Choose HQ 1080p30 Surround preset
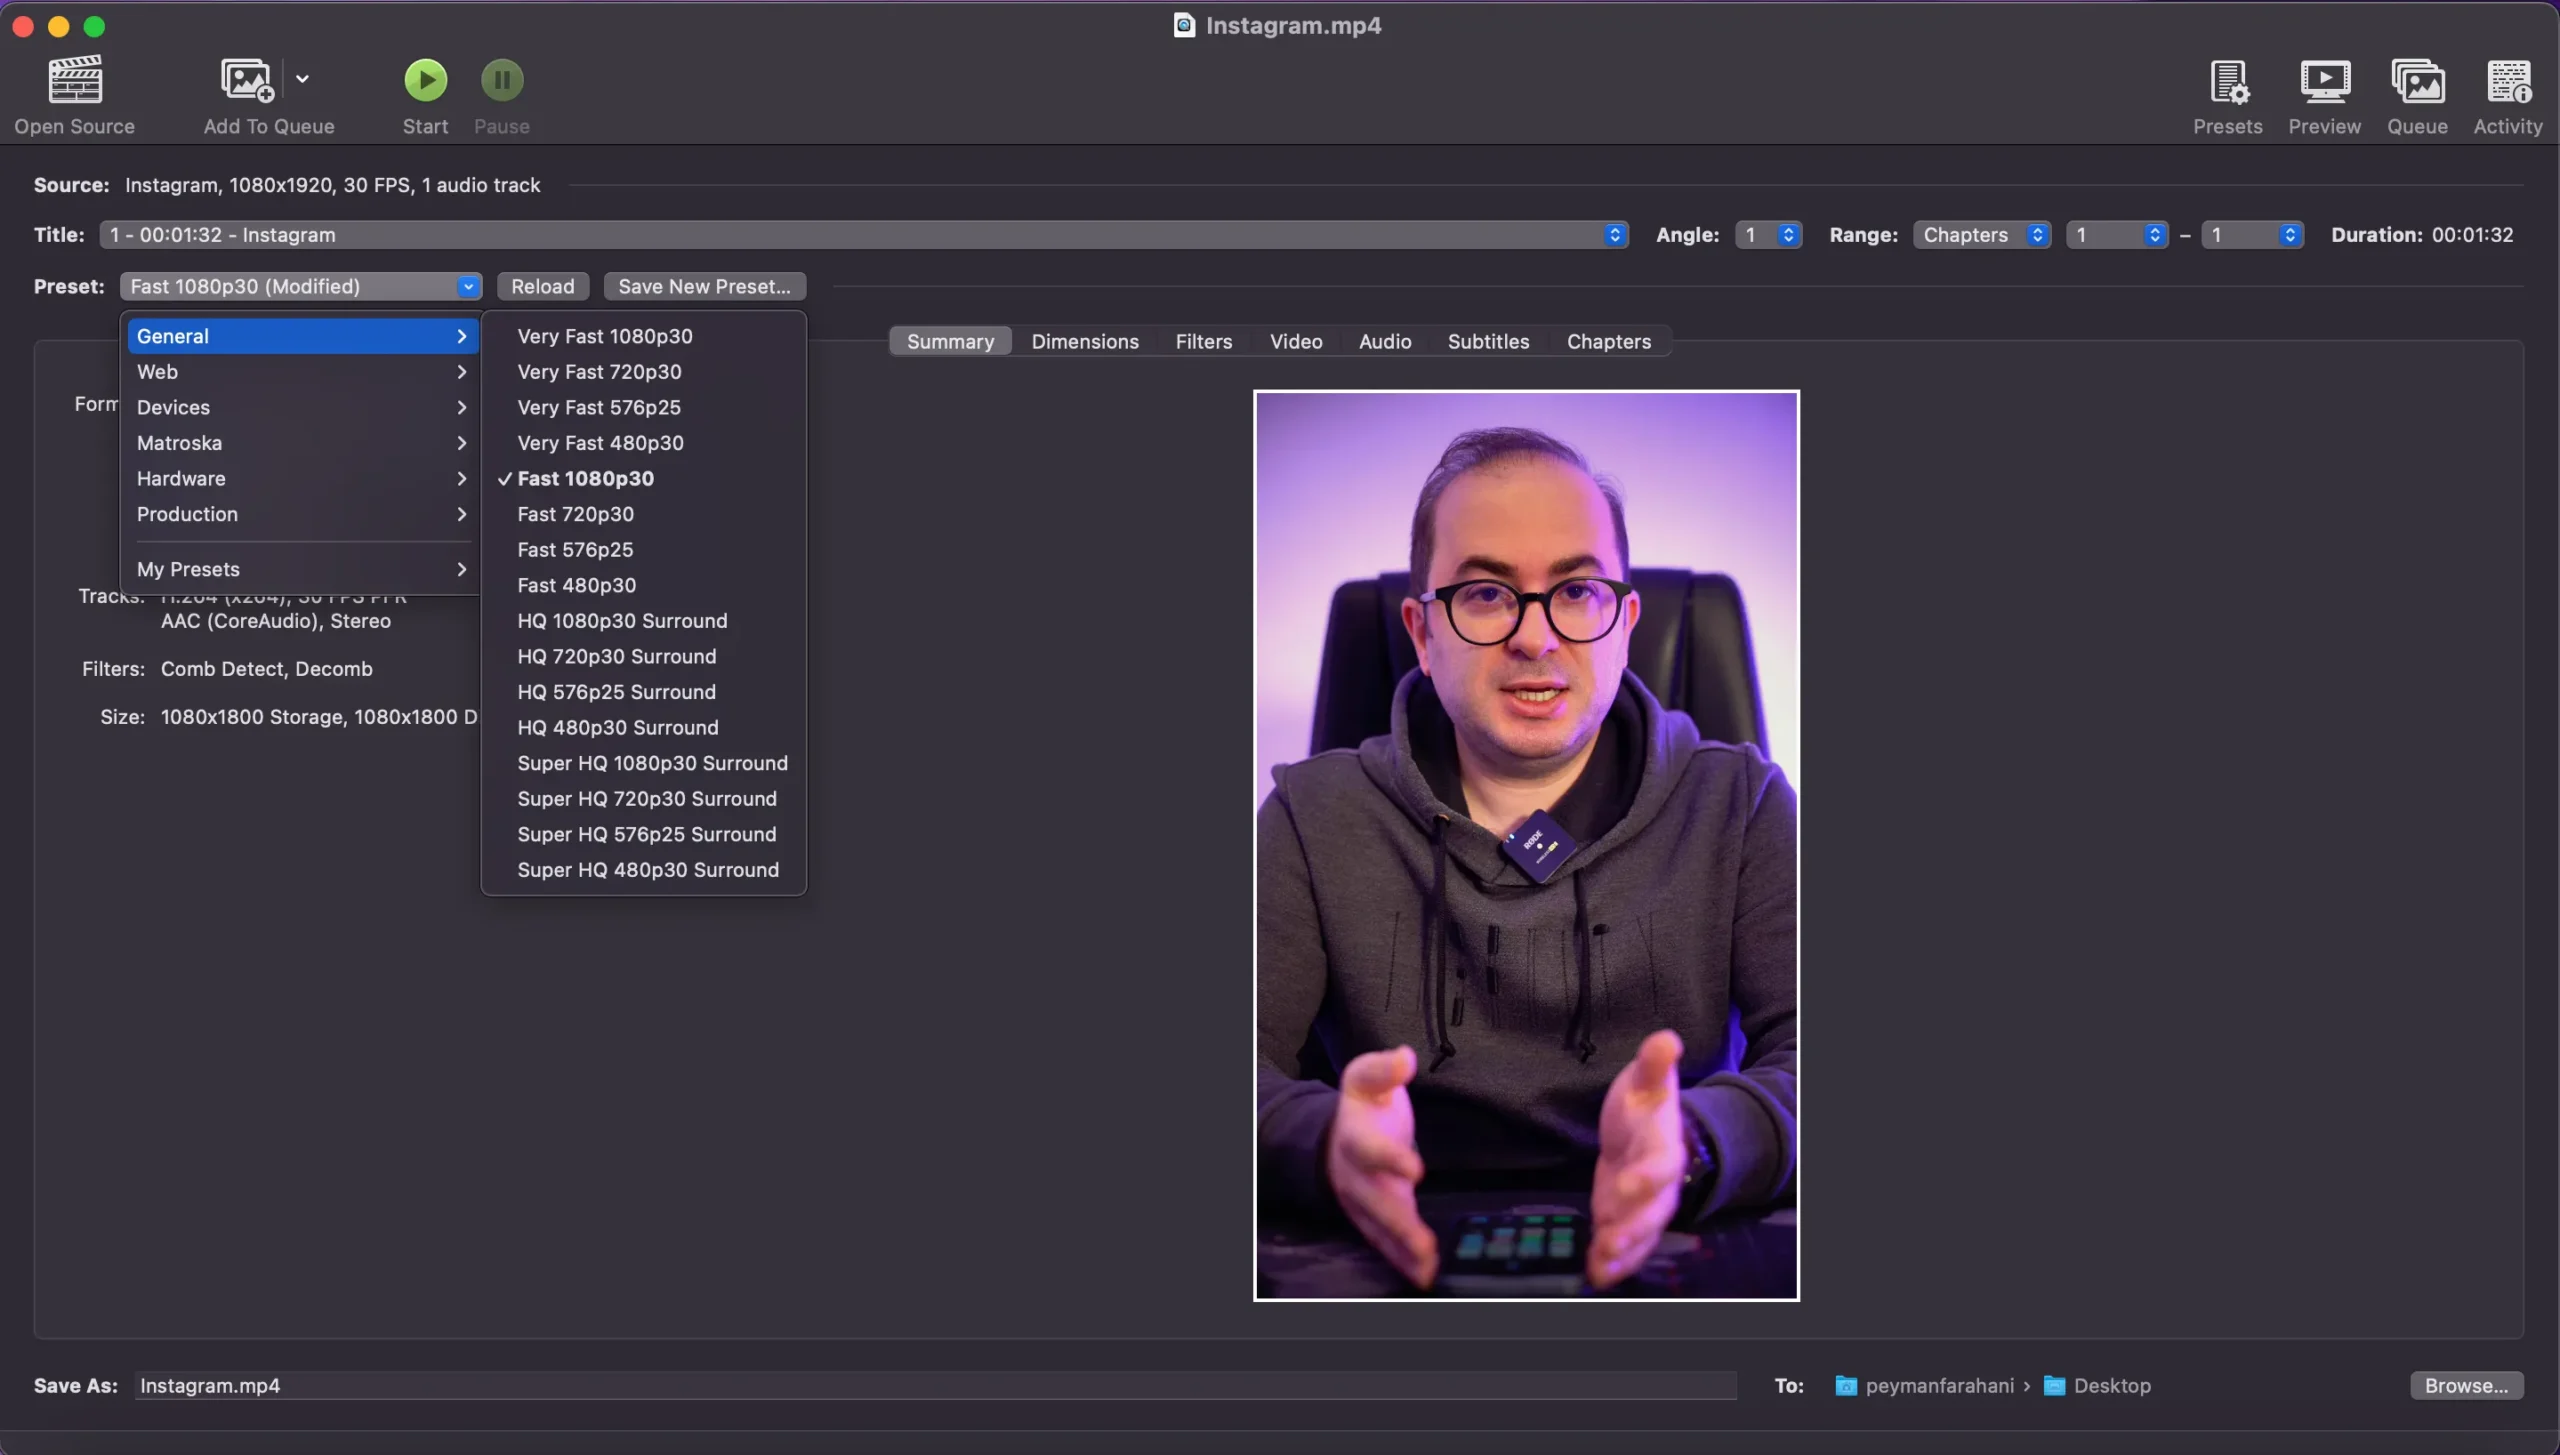Viewport: 2560px width, 1455px height. (622, 621)
